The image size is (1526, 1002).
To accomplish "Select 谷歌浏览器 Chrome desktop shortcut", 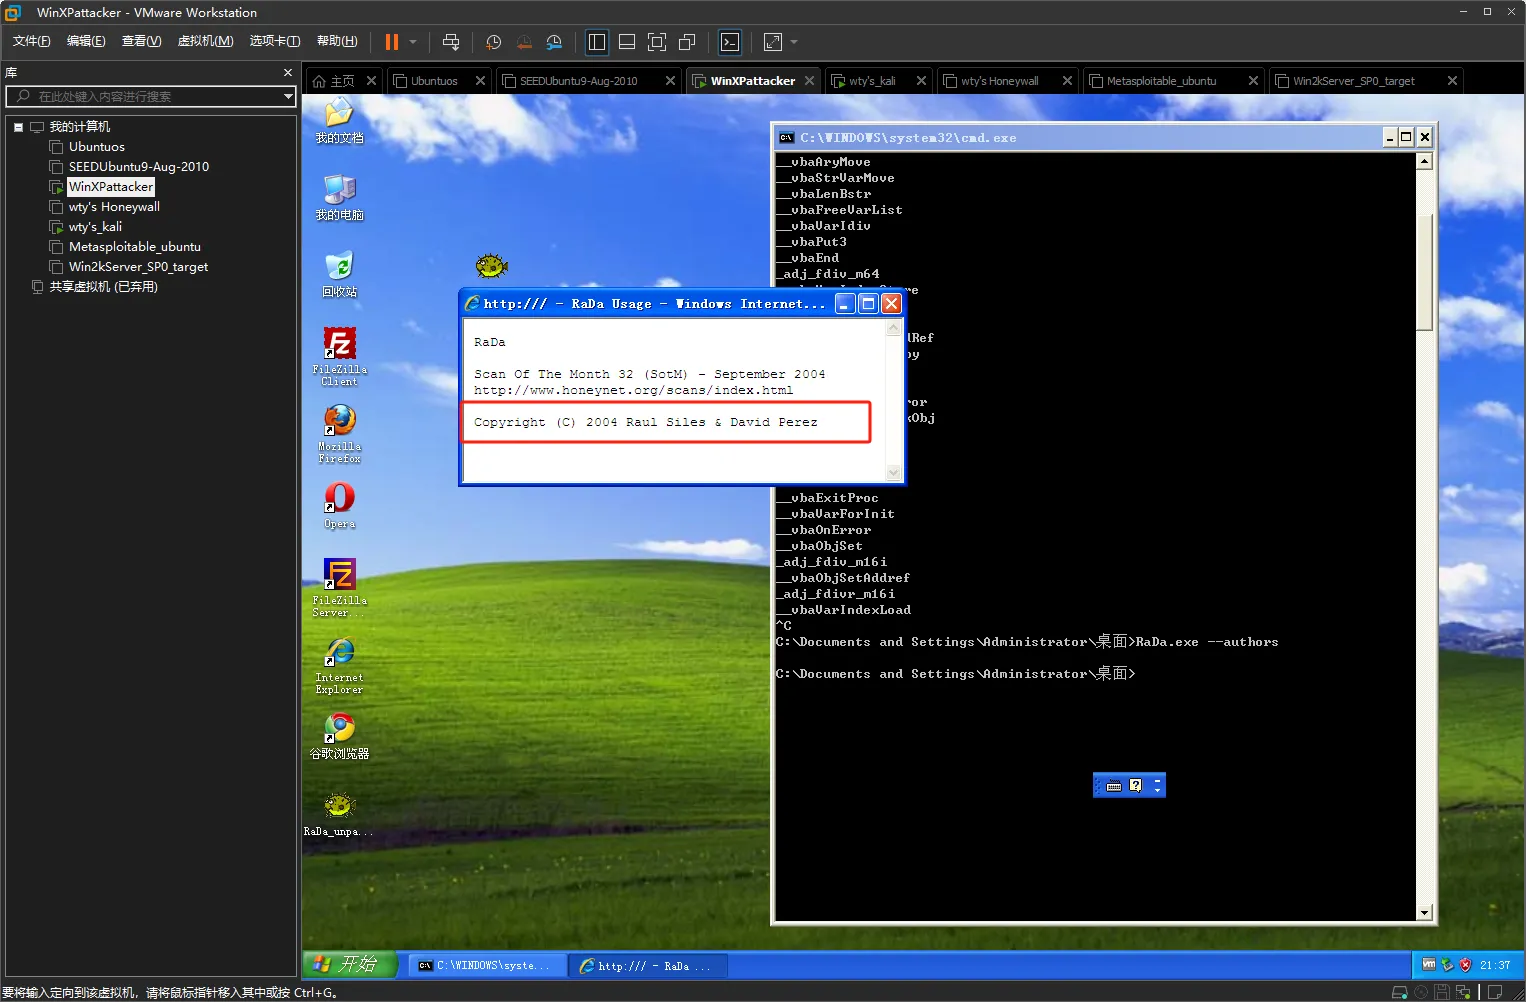I will click(x=339, y=736).
